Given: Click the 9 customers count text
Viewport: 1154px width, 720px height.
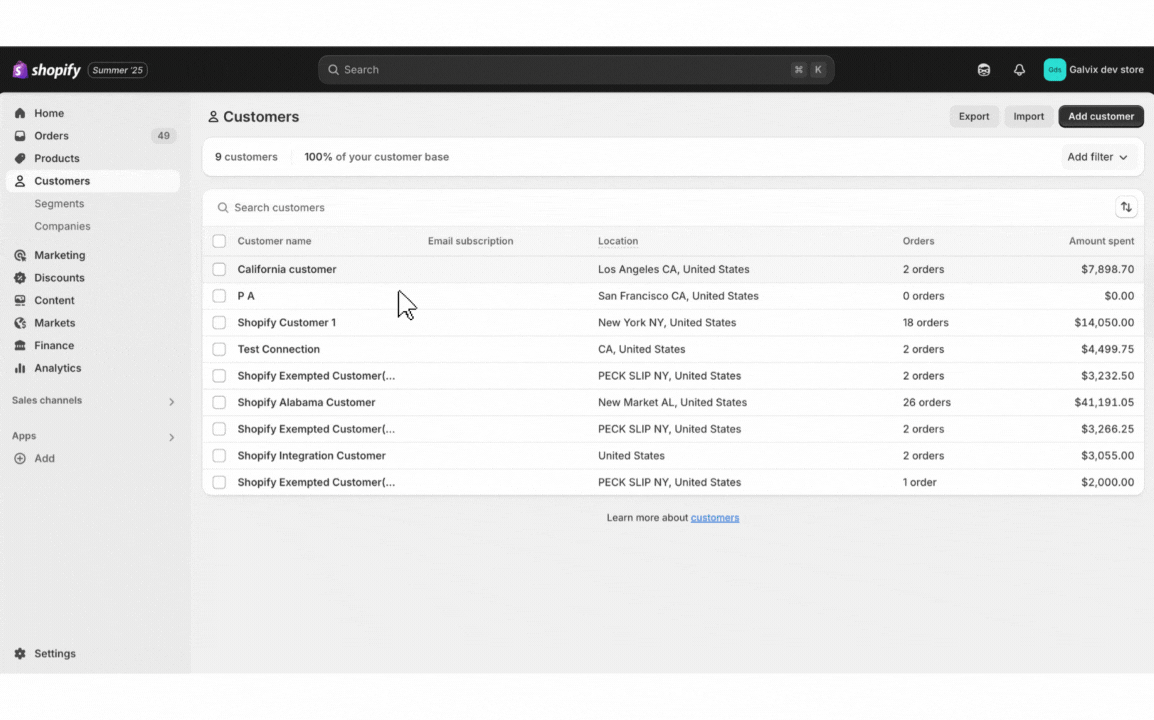Looking at the screenshot, I should point(246,157).
